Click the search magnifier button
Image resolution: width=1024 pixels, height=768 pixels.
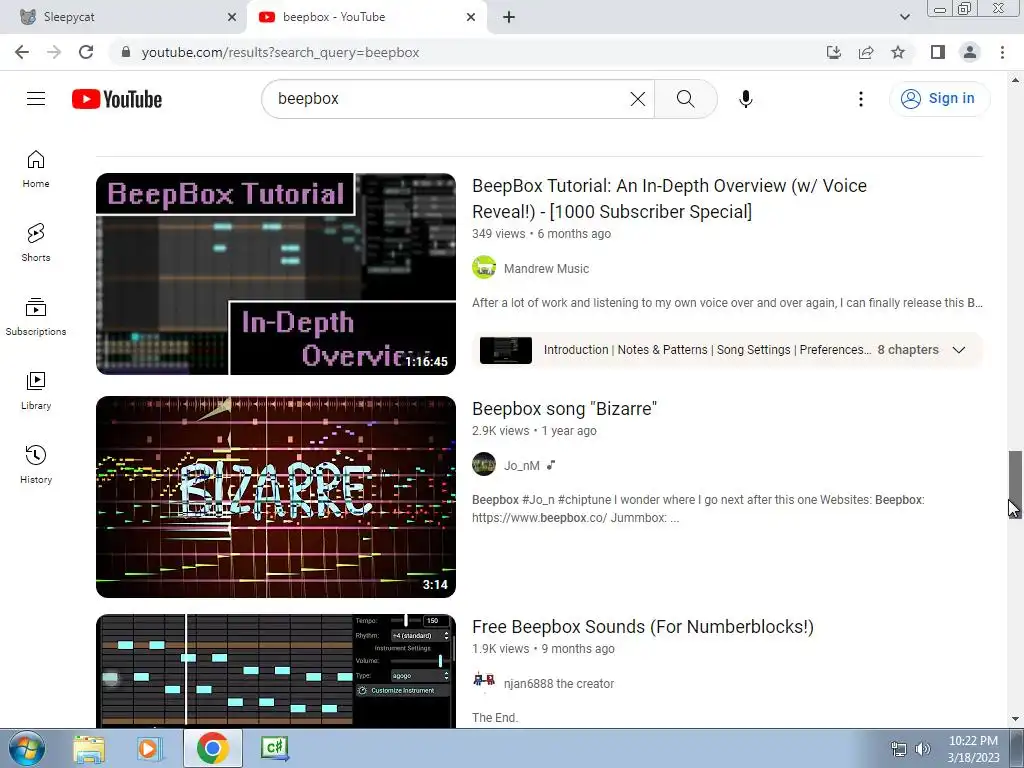(x=686, y=99)
